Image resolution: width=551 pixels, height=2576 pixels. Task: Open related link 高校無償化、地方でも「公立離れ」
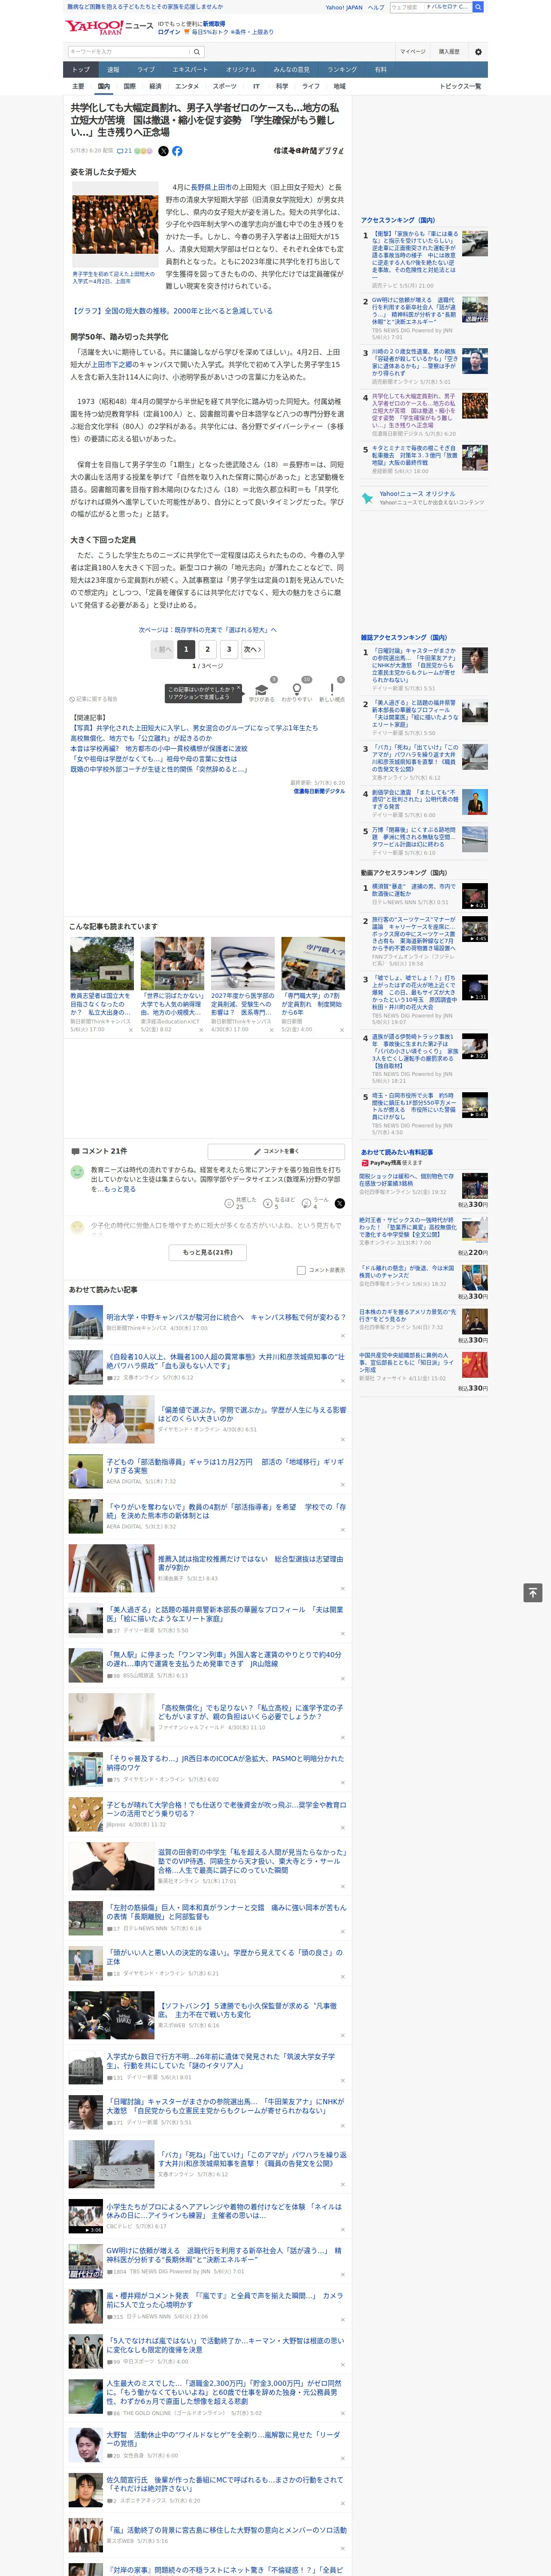[141, 738]
